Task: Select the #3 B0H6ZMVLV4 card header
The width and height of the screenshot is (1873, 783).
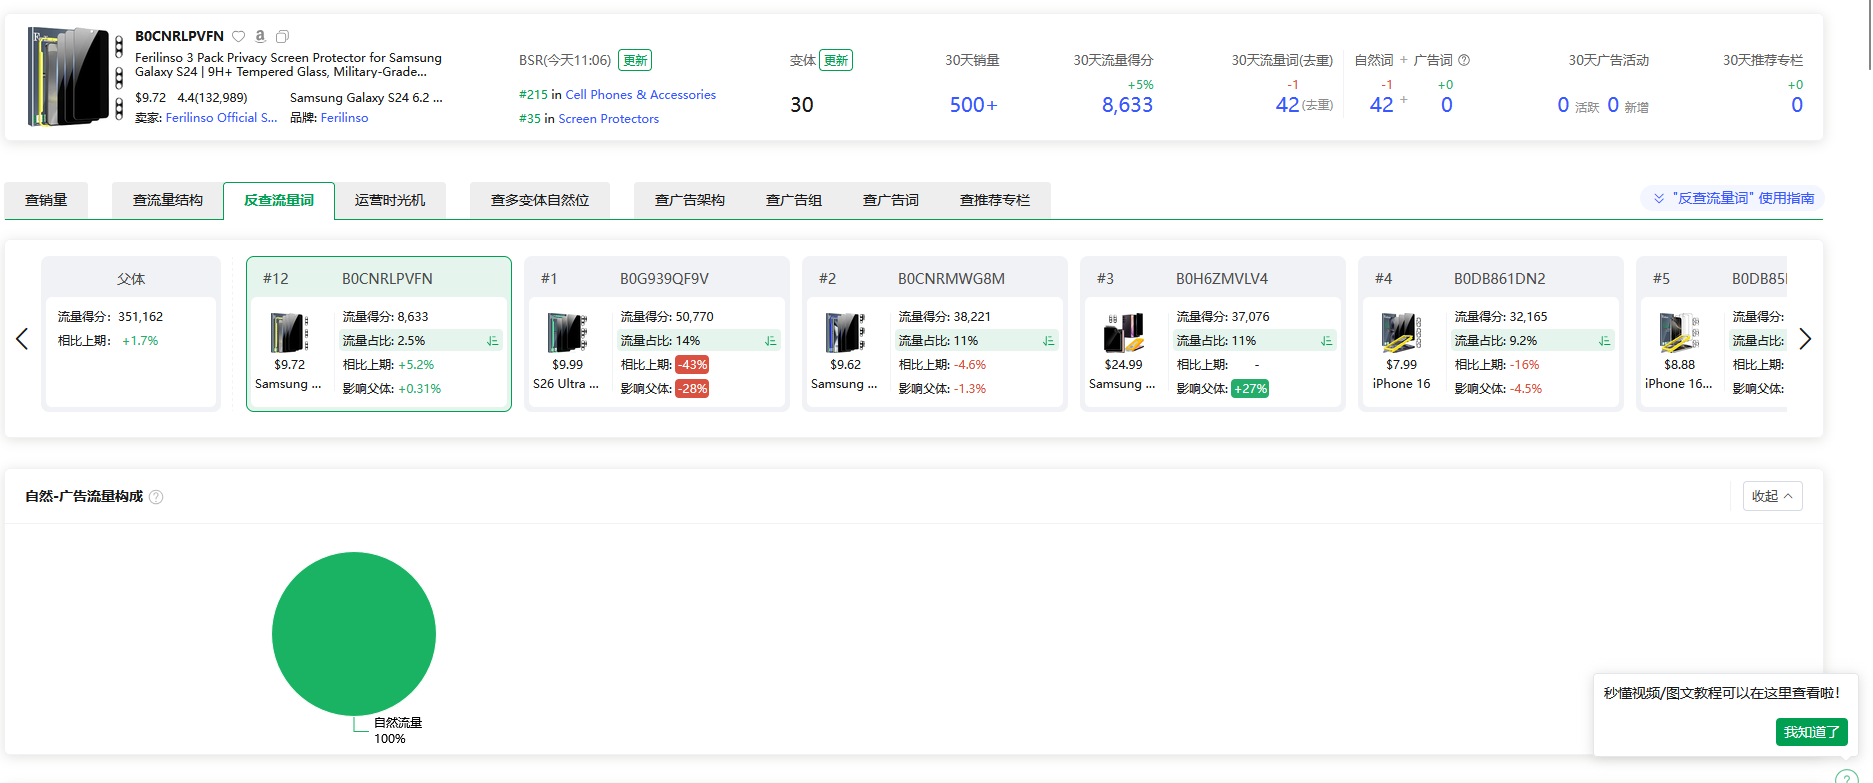Action: [1213, 279]
